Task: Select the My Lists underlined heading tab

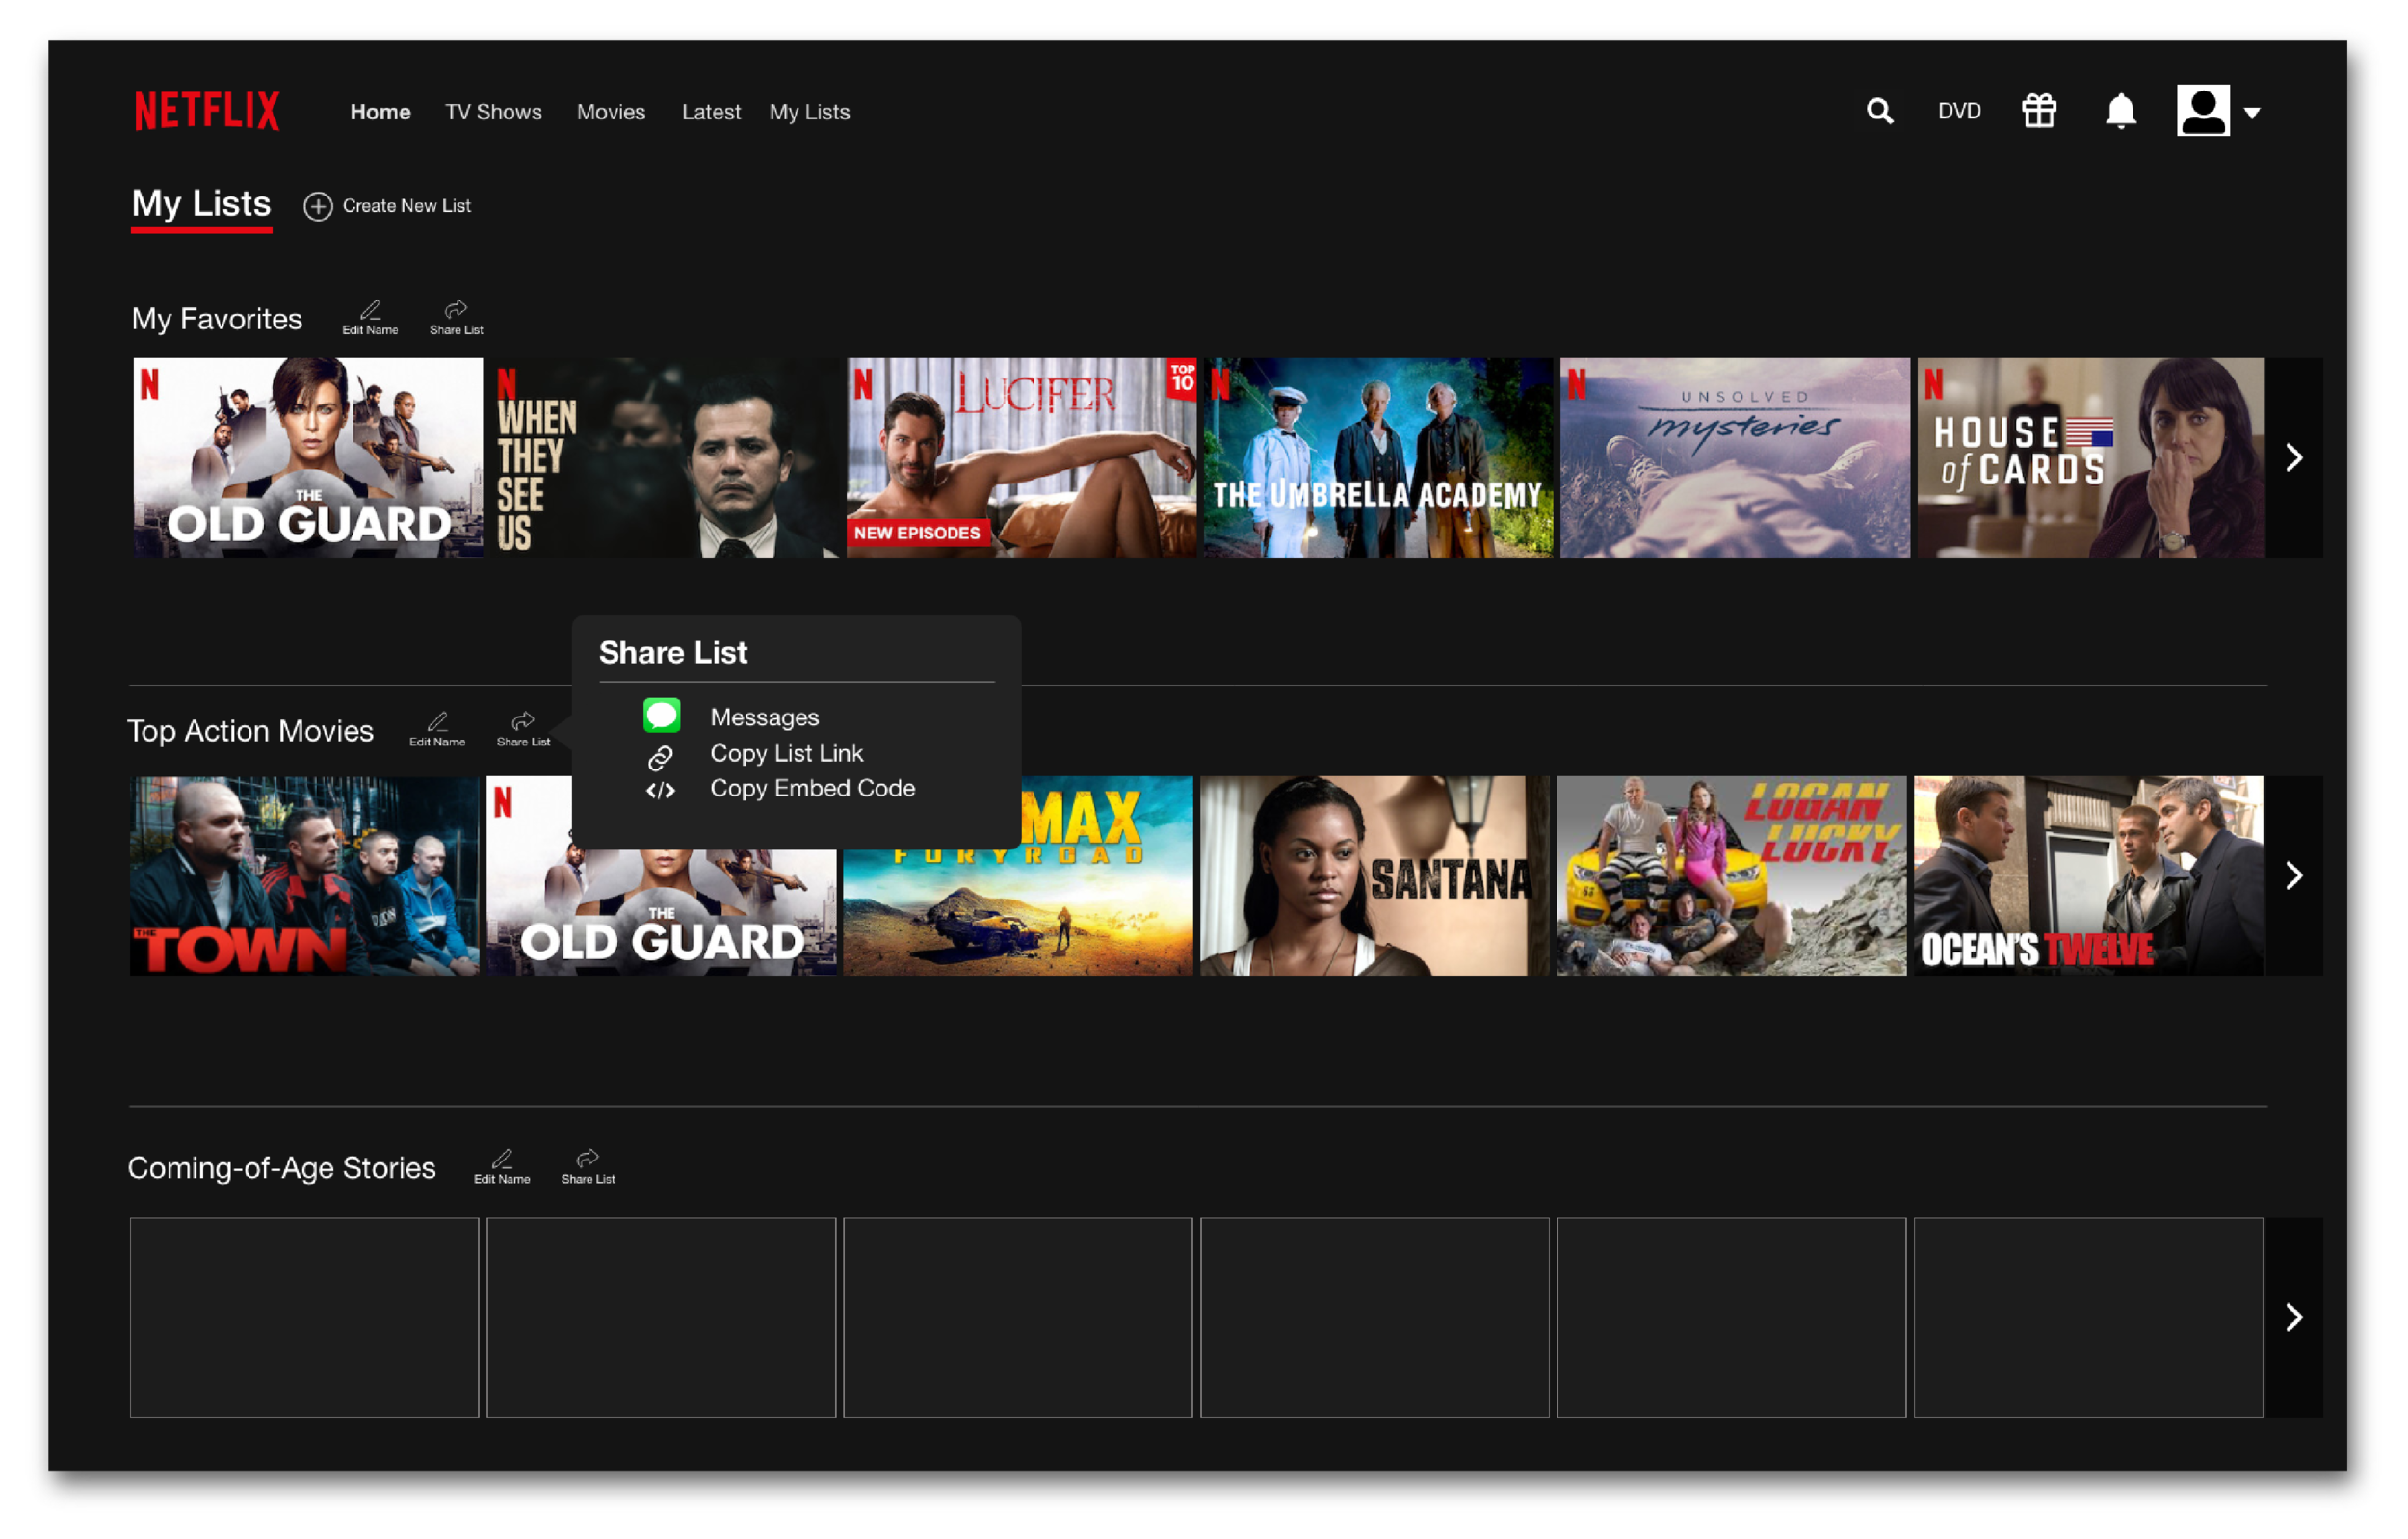Action: 201,207
